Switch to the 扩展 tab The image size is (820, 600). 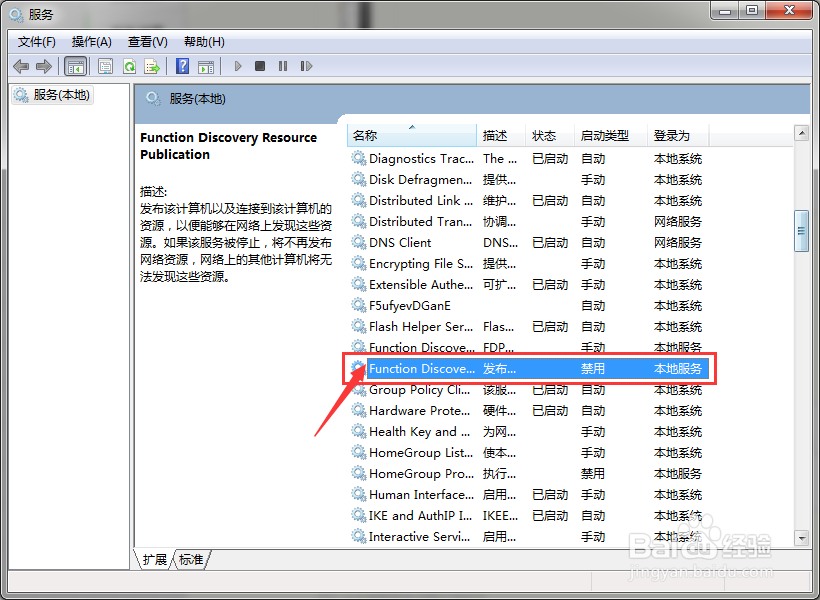coord(154,560)
